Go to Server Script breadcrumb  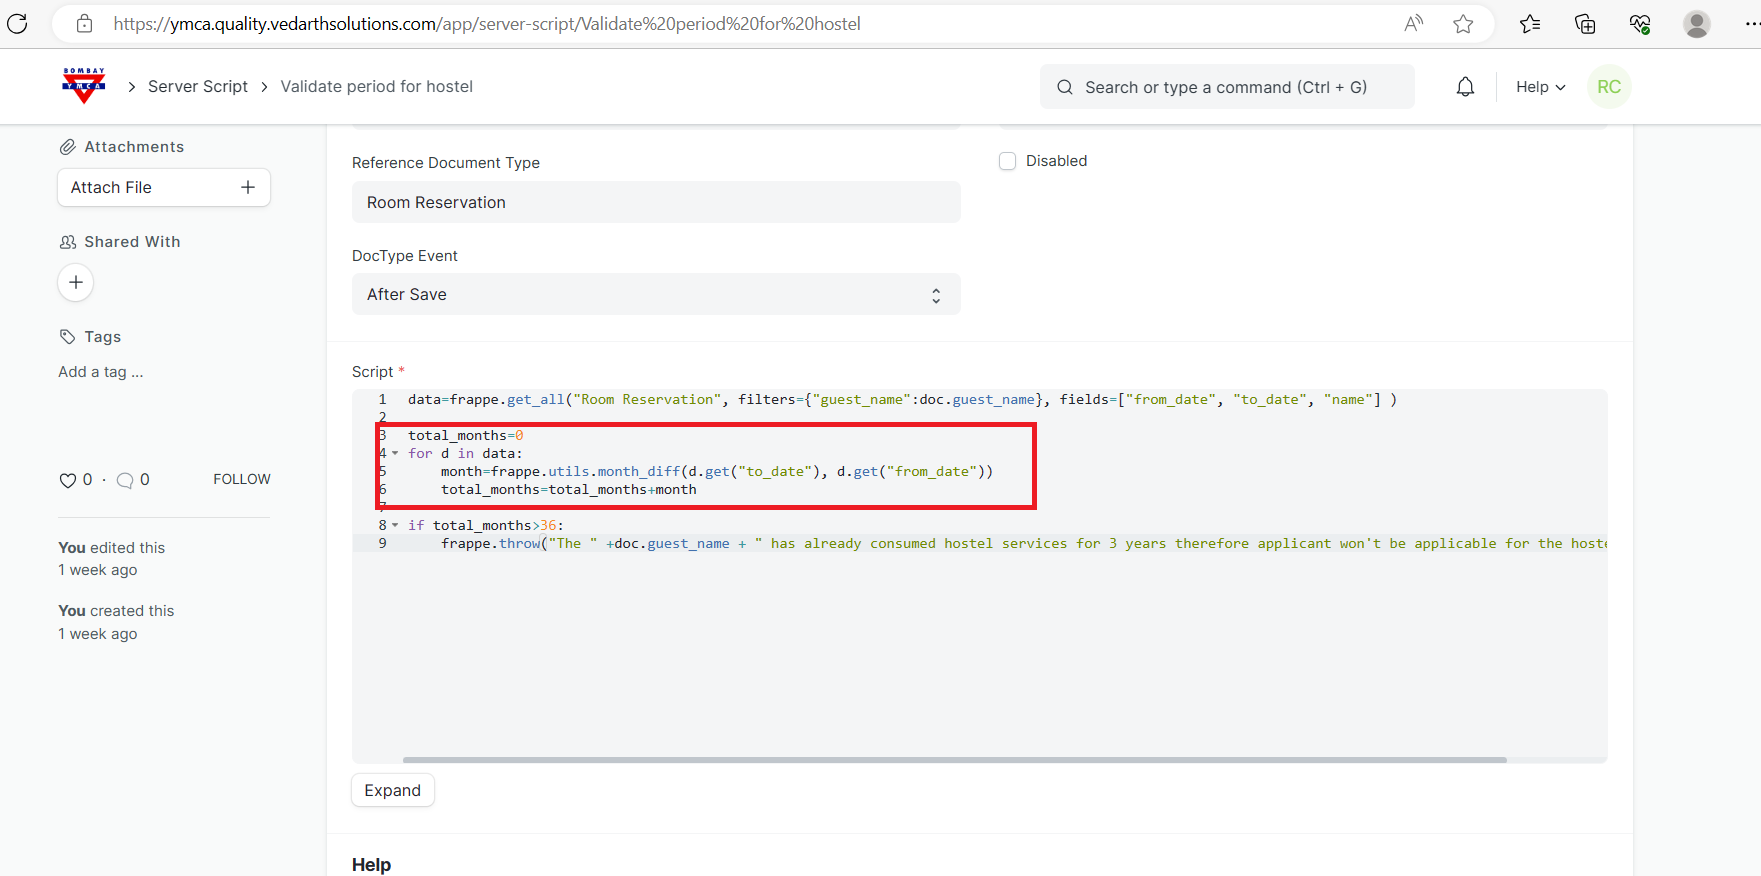click(x=198, y=87)
